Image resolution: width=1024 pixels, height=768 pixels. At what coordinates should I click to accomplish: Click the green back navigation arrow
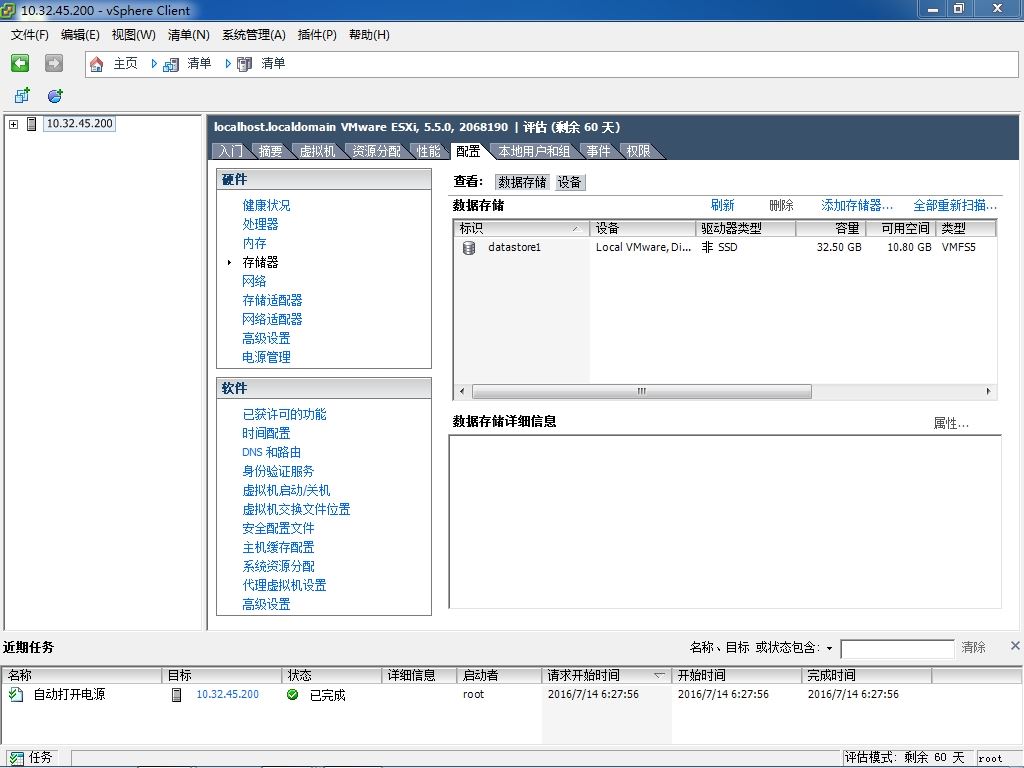(x=20, y=63)
